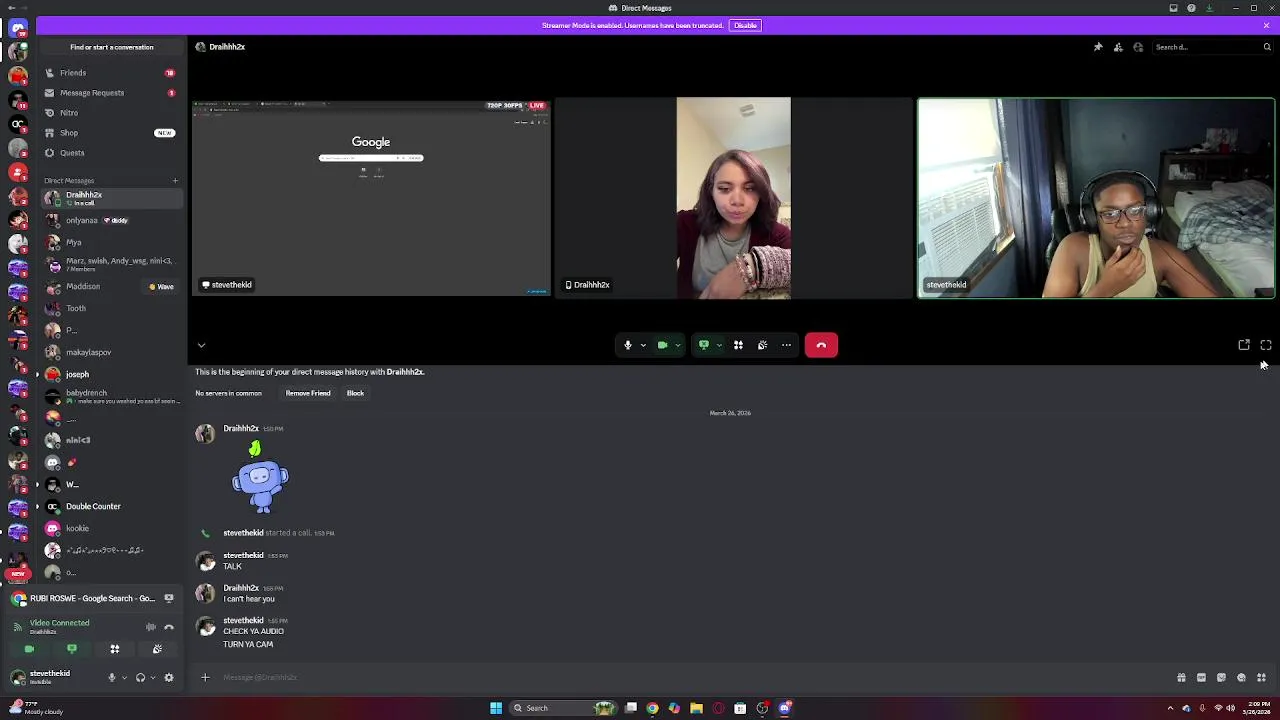The height and width of the screenshot is (720, 1280).
Task: Open Activities in the call controls bar
Action: tap(738, 345)
